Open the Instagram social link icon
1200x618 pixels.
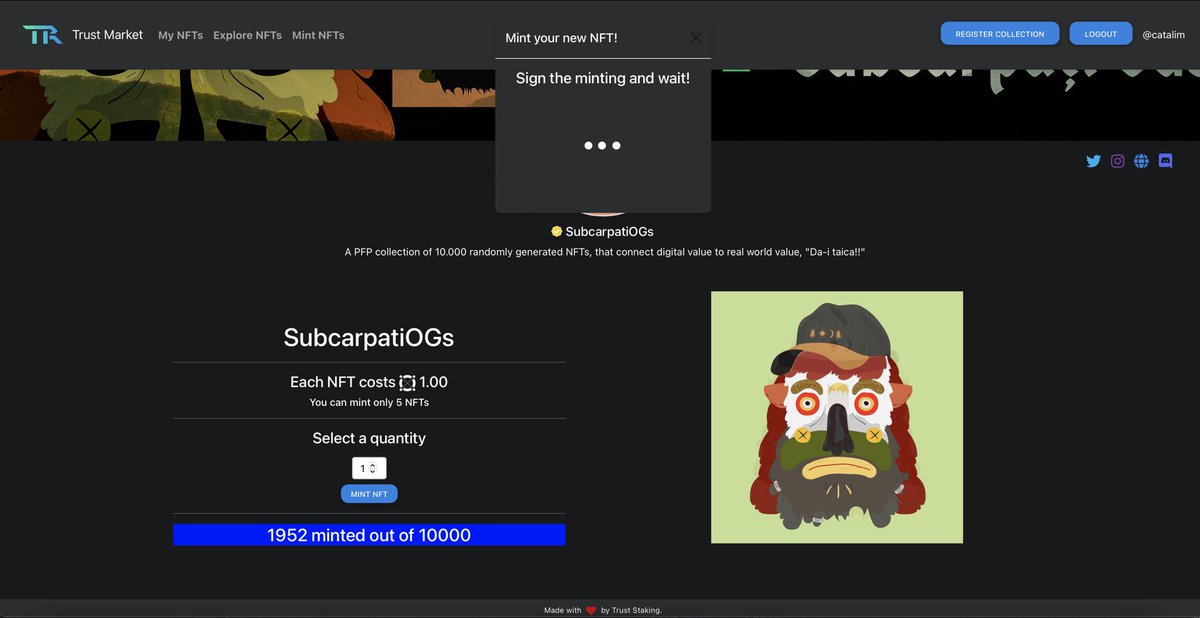point(1118,161)
